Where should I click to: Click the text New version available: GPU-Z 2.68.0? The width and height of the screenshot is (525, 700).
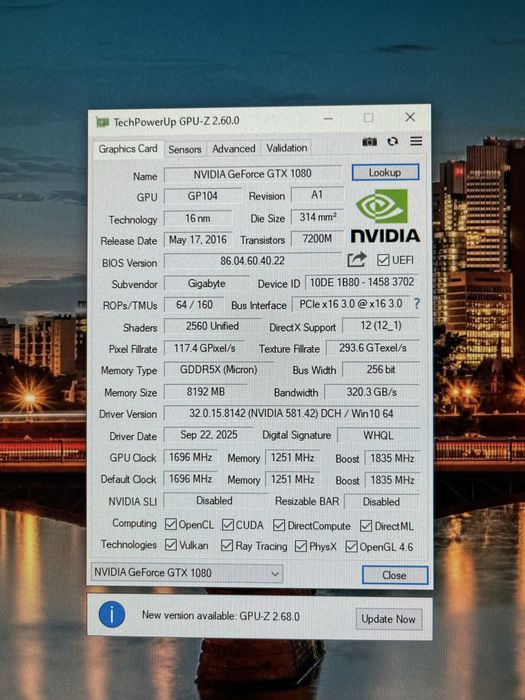221,616
